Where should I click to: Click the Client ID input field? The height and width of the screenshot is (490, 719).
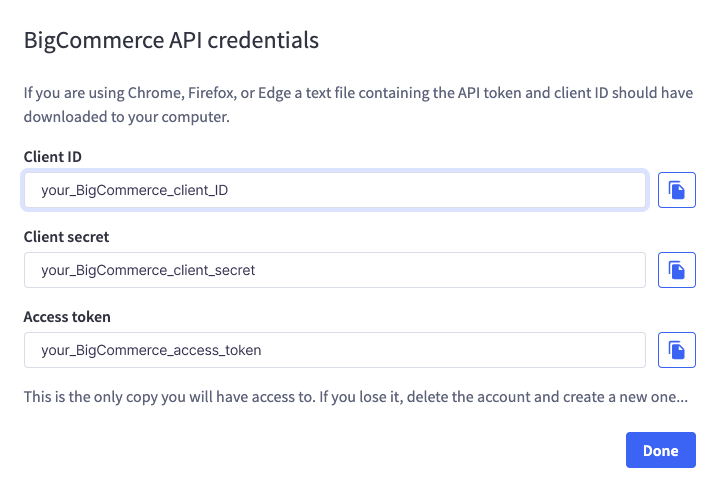[x=335, y=190]
